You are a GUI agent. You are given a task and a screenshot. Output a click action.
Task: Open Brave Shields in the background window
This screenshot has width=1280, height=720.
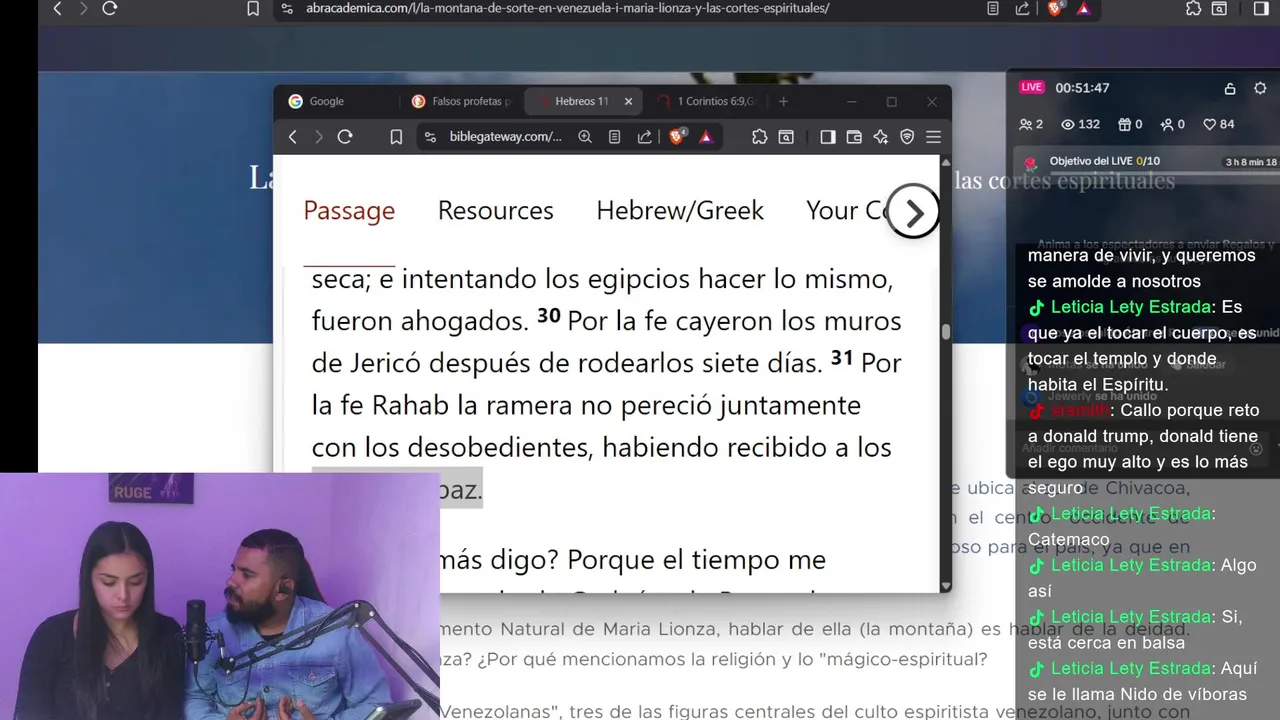click(x=1055, y=8)
